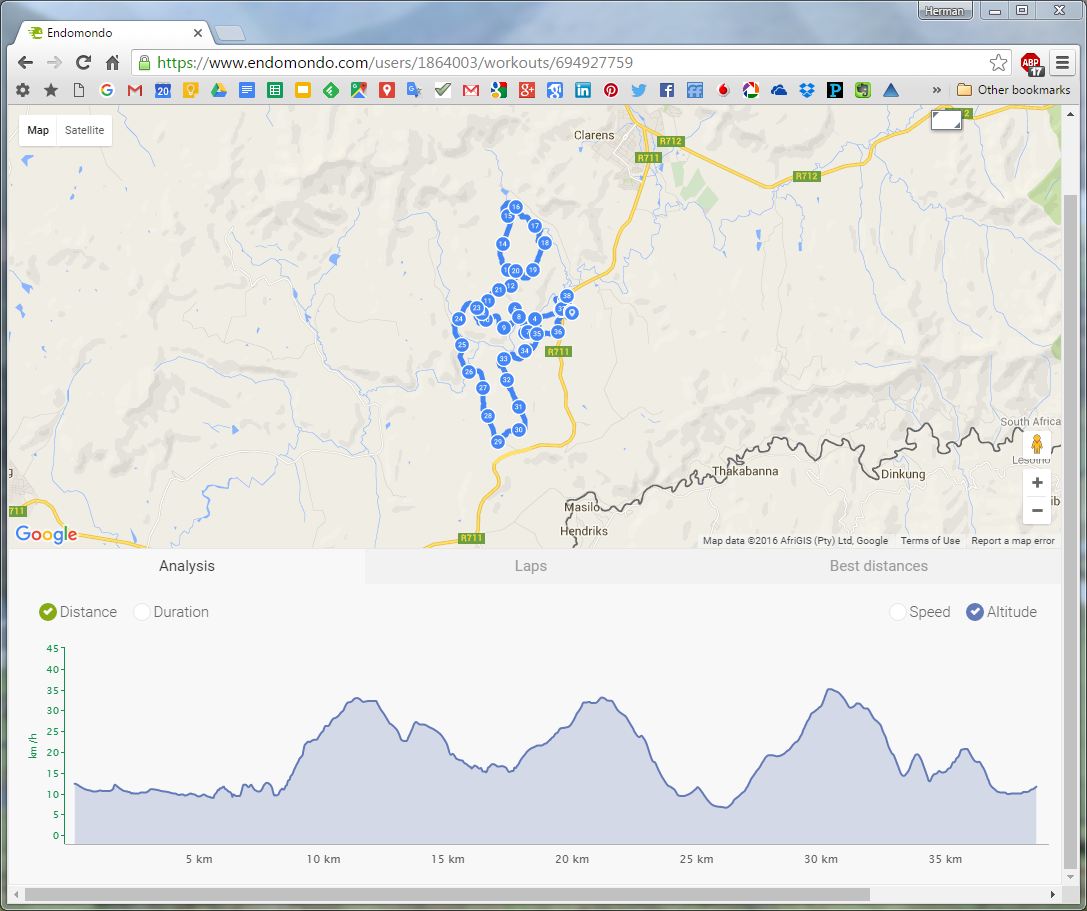Image resolution: width=1087 pixels, height=911 pixels.
Task: Open the settings gear bookmark
Action: tap(23, 90)
